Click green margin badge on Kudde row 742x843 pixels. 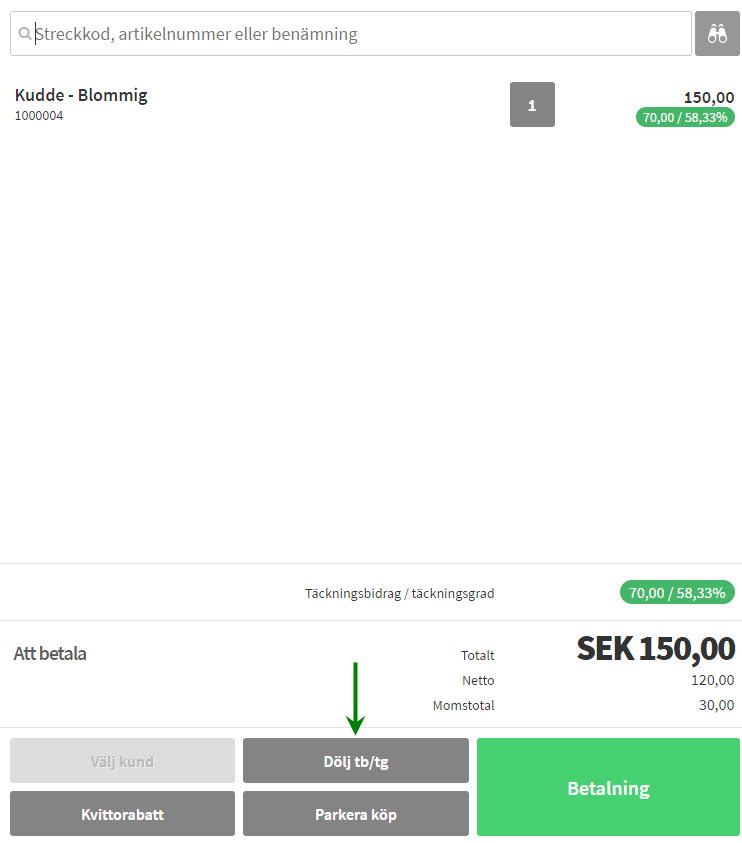point(685,117)
